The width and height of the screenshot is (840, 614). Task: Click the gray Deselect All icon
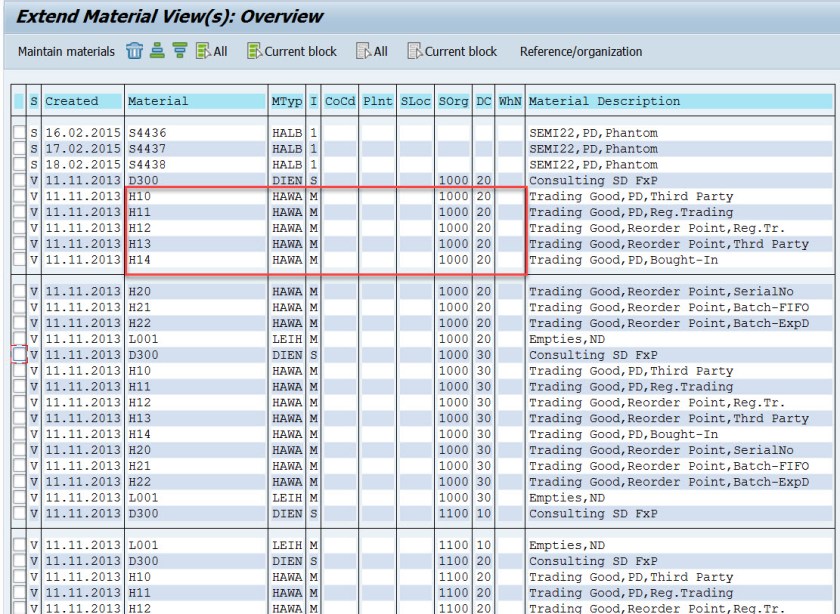(x=372, y=51)
